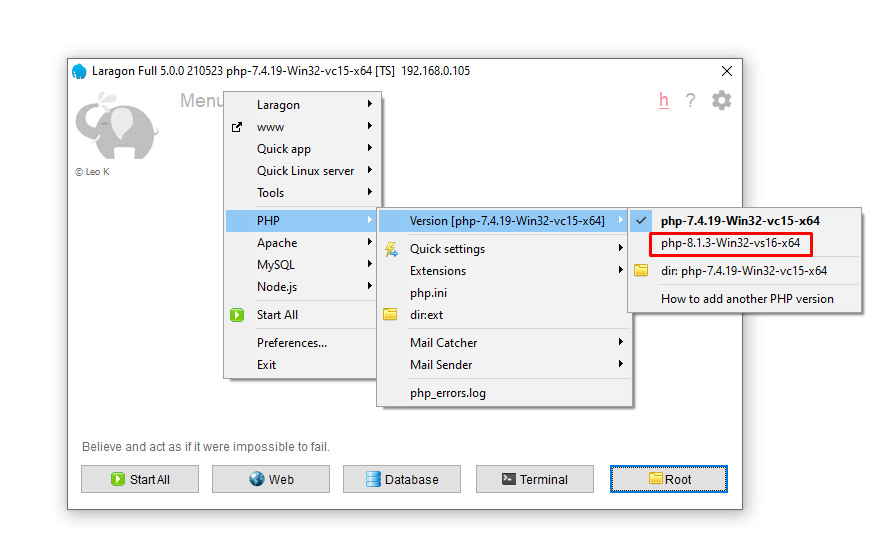
Task: Click the external link icon beside www
Action: click(237, 127)
